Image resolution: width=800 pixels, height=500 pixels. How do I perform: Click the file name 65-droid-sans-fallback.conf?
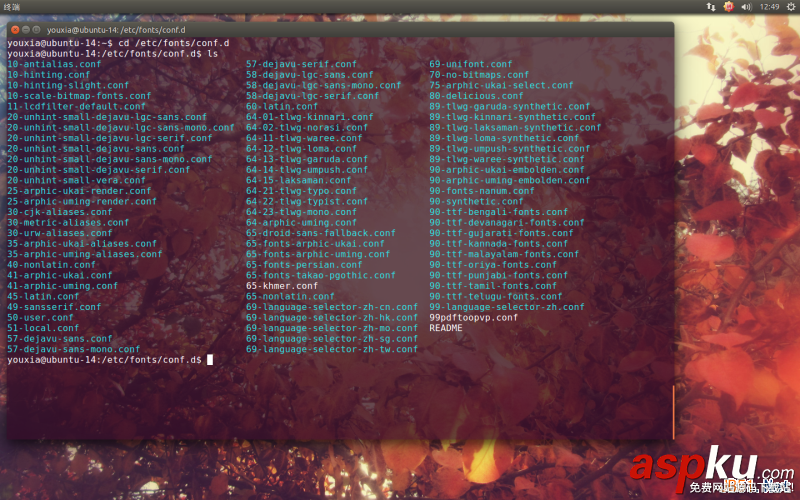tap(320, 233)
